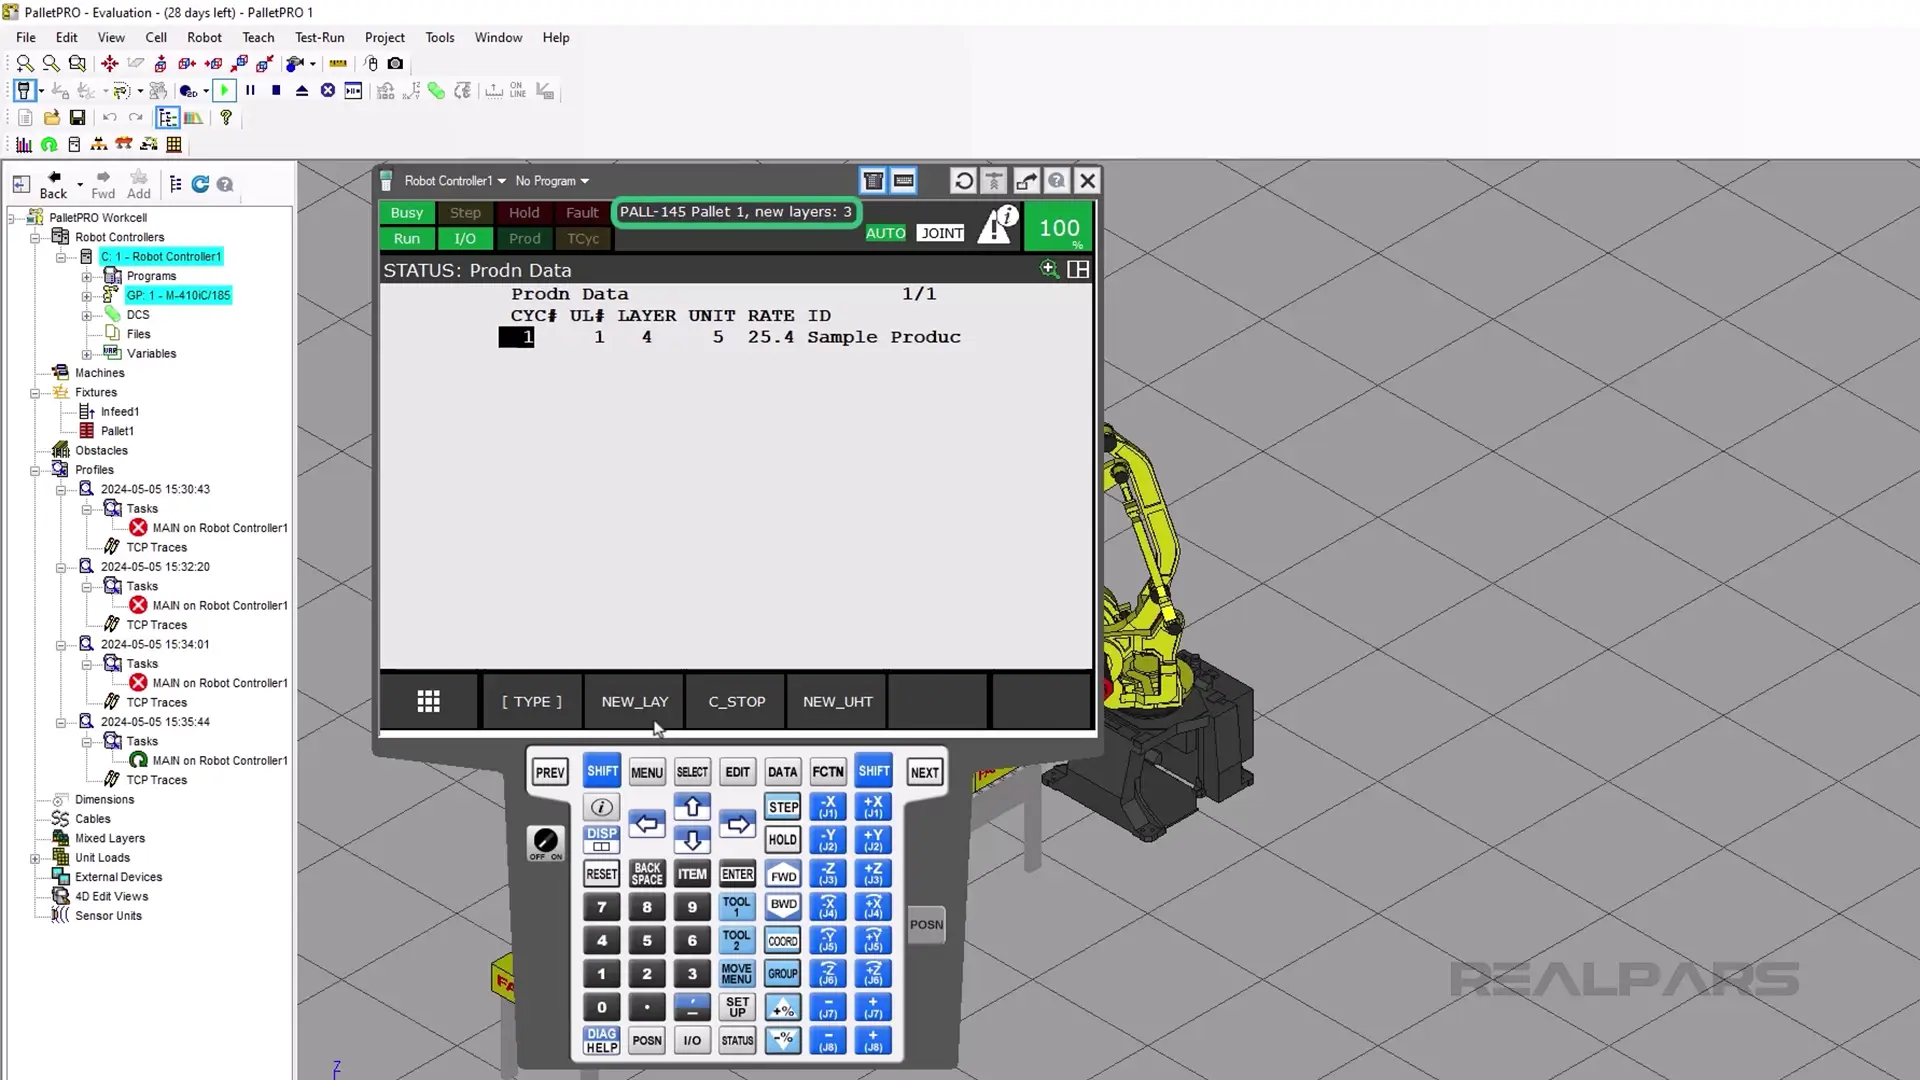The width and height of the screenshot is (1920, 1080).
Task: Expand the Programs tree node
Action: 87,276
